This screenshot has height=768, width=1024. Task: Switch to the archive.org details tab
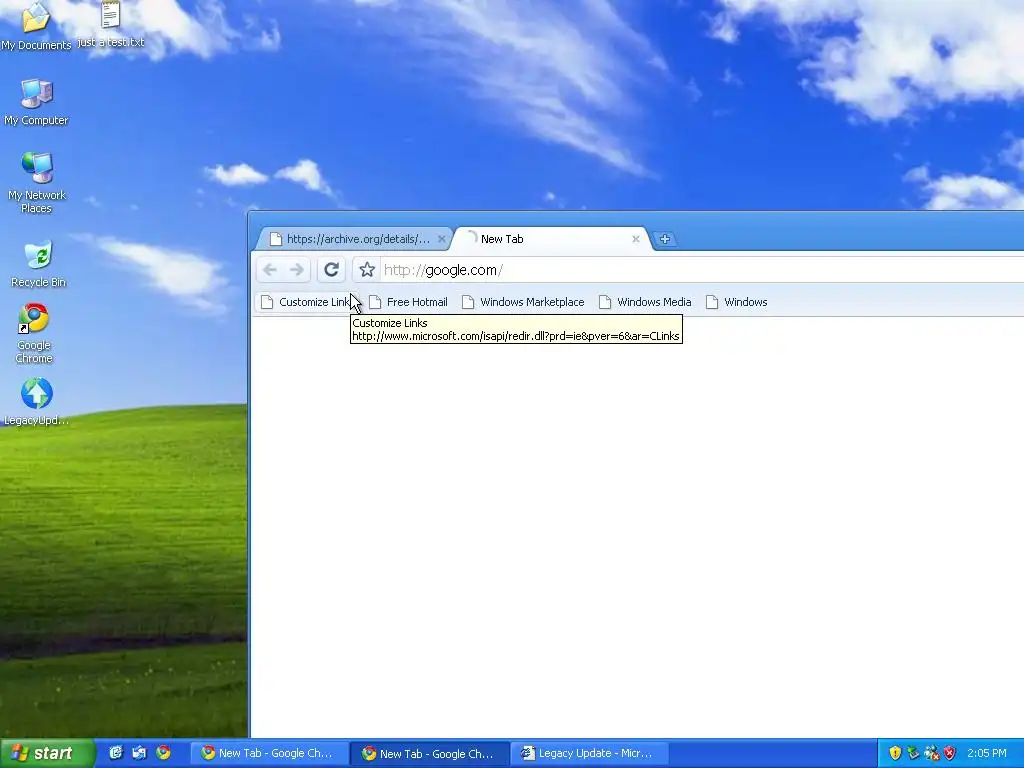coord(355,239)
